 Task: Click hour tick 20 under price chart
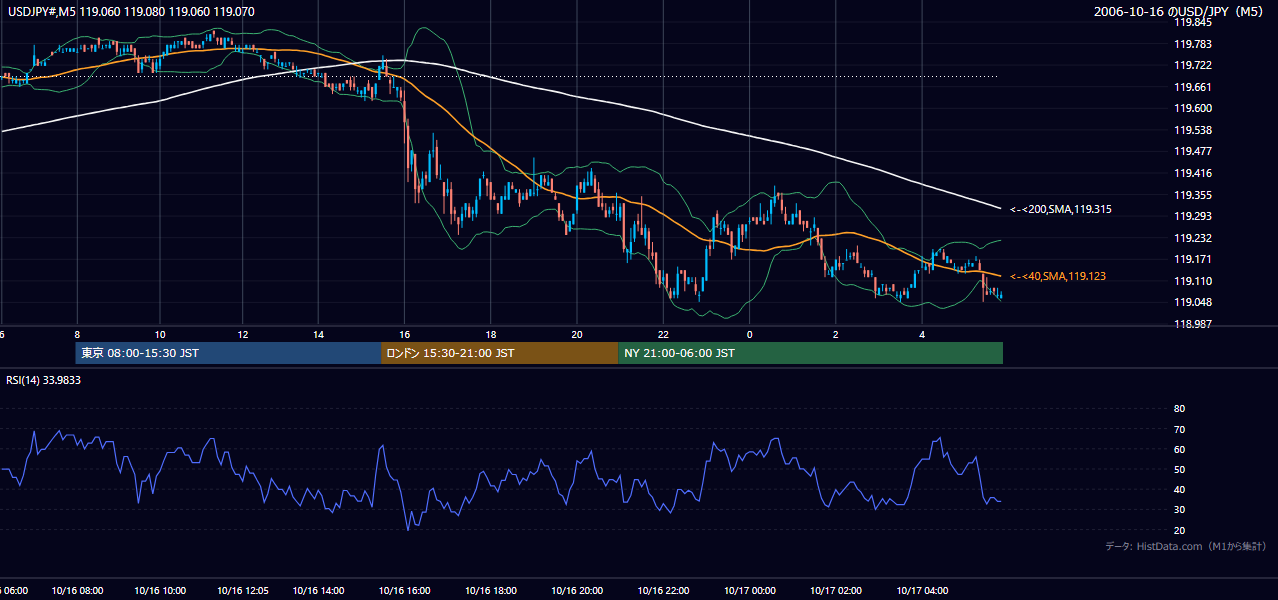(577, 334)
